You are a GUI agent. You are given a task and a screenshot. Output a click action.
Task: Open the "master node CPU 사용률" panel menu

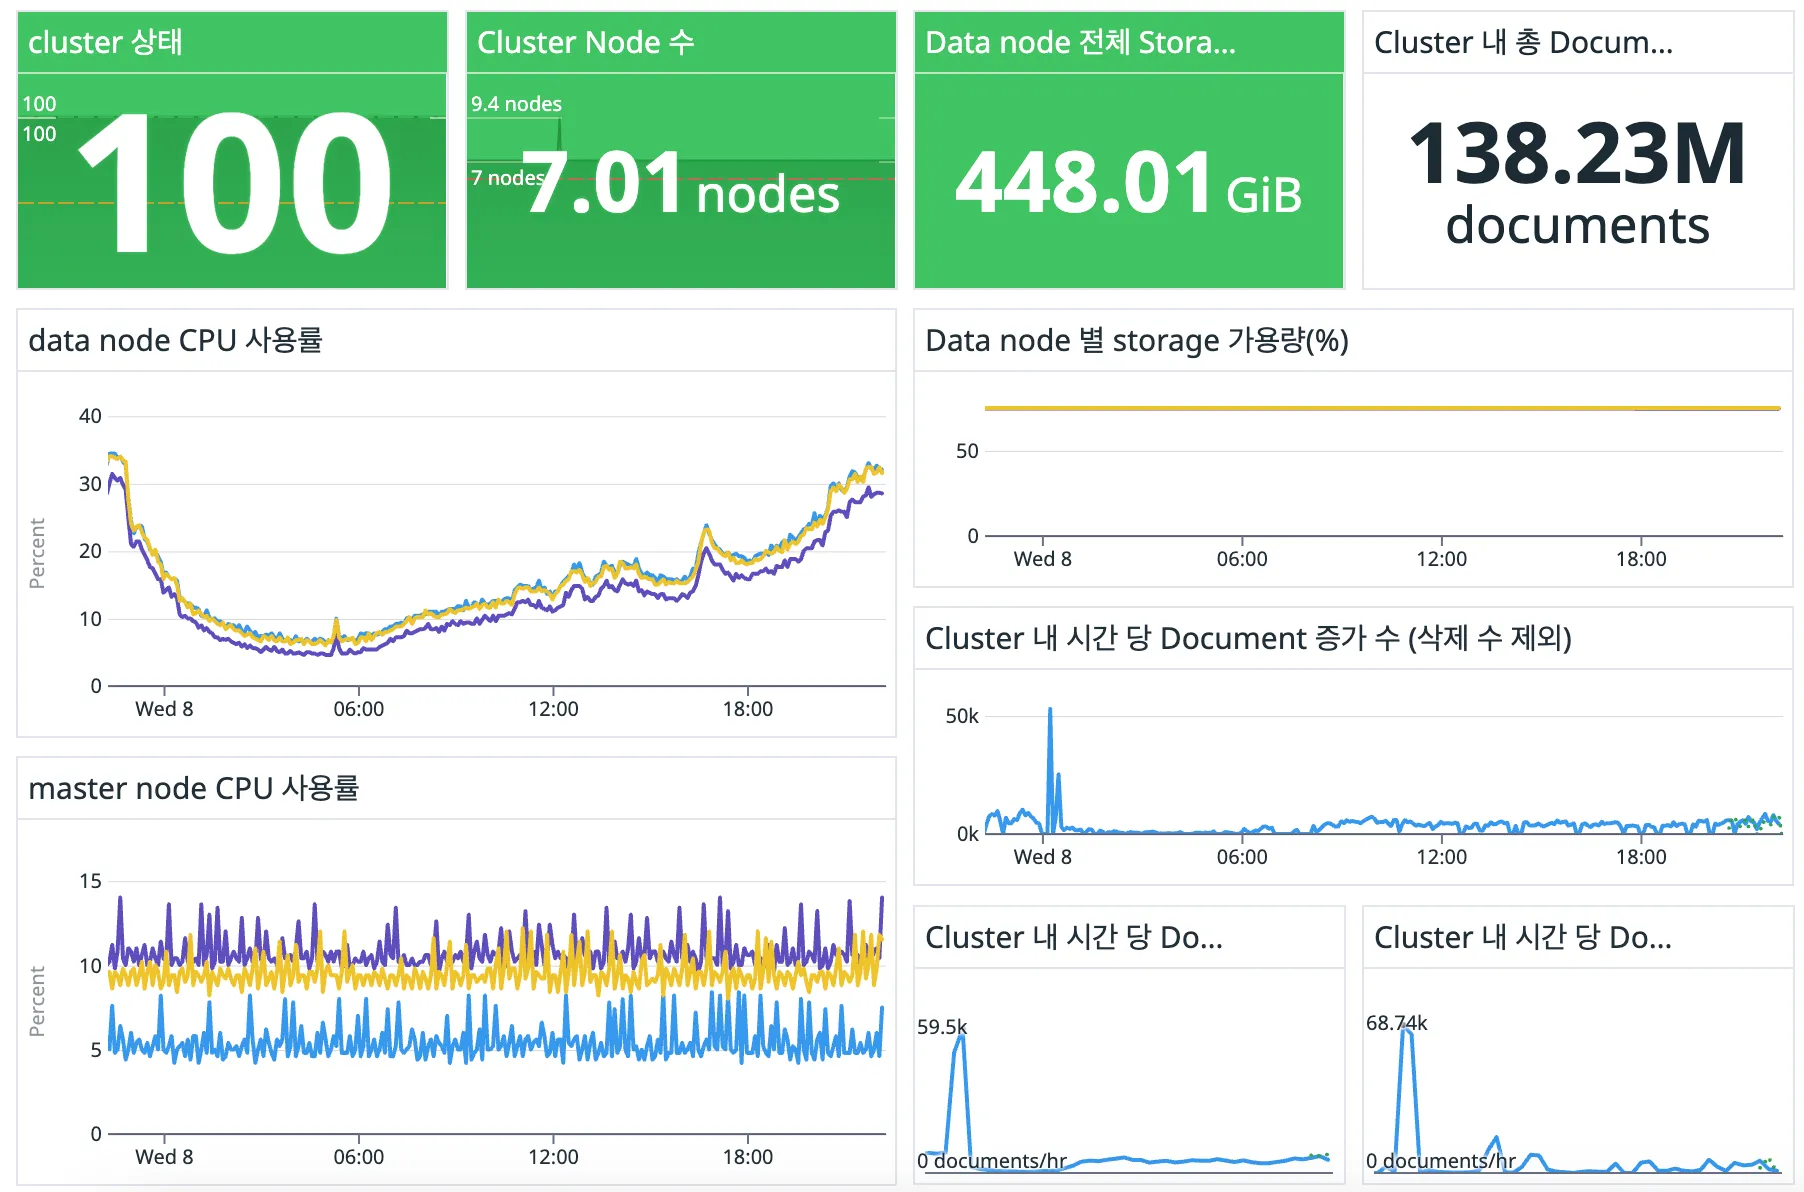pos(196,788)
